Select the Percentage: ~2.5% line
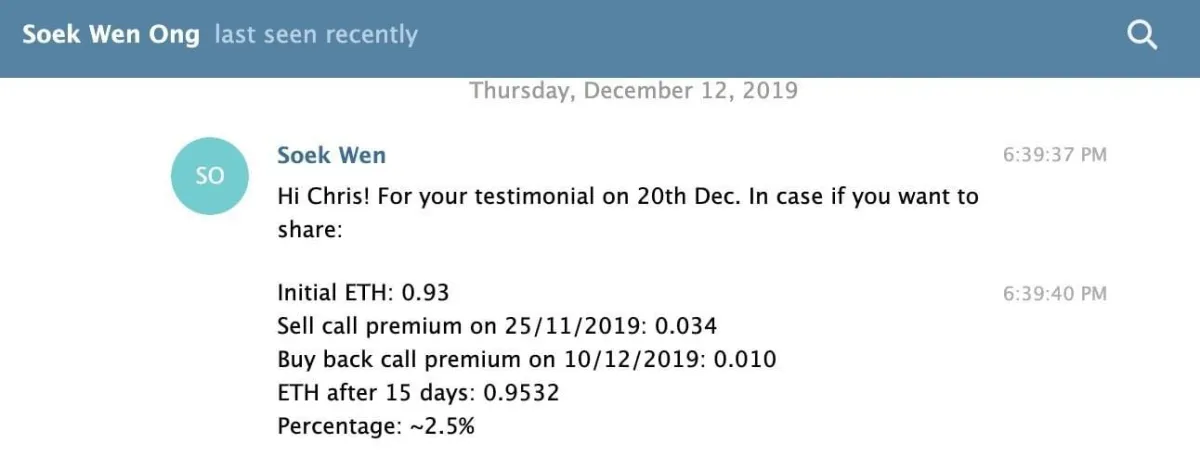Viewport: 1200px width, 469px height. click(x=376, y=426)
